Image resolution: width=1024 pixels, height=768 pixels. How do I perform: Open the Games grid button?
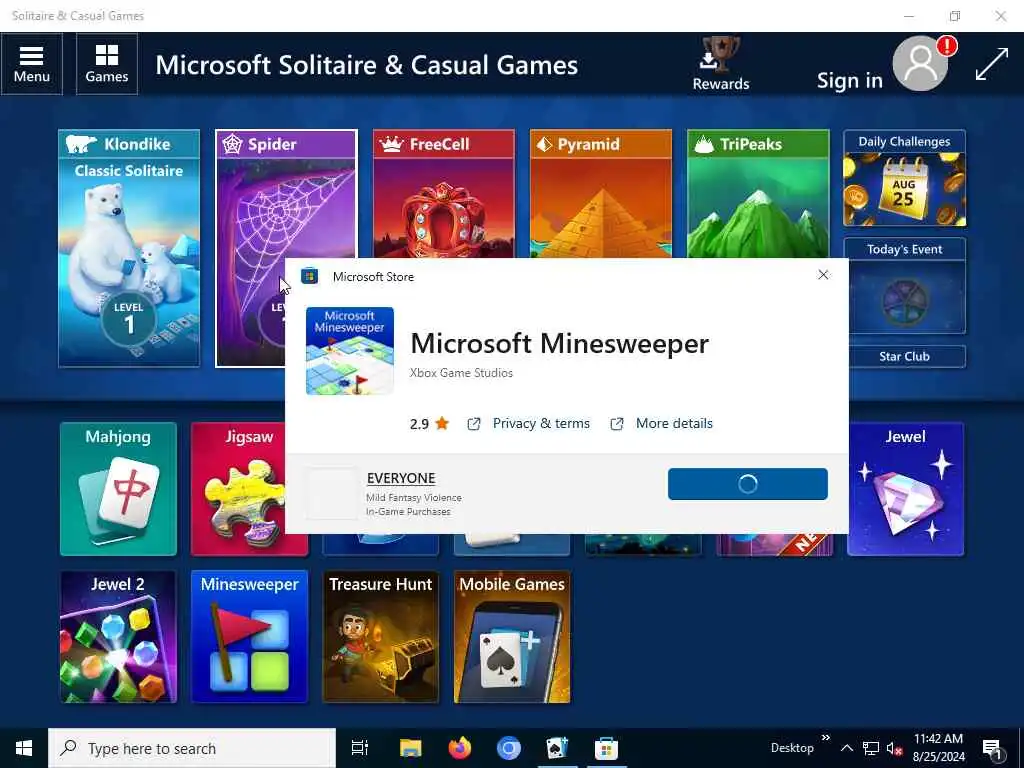pyautogui.click(x=106, y=64)
